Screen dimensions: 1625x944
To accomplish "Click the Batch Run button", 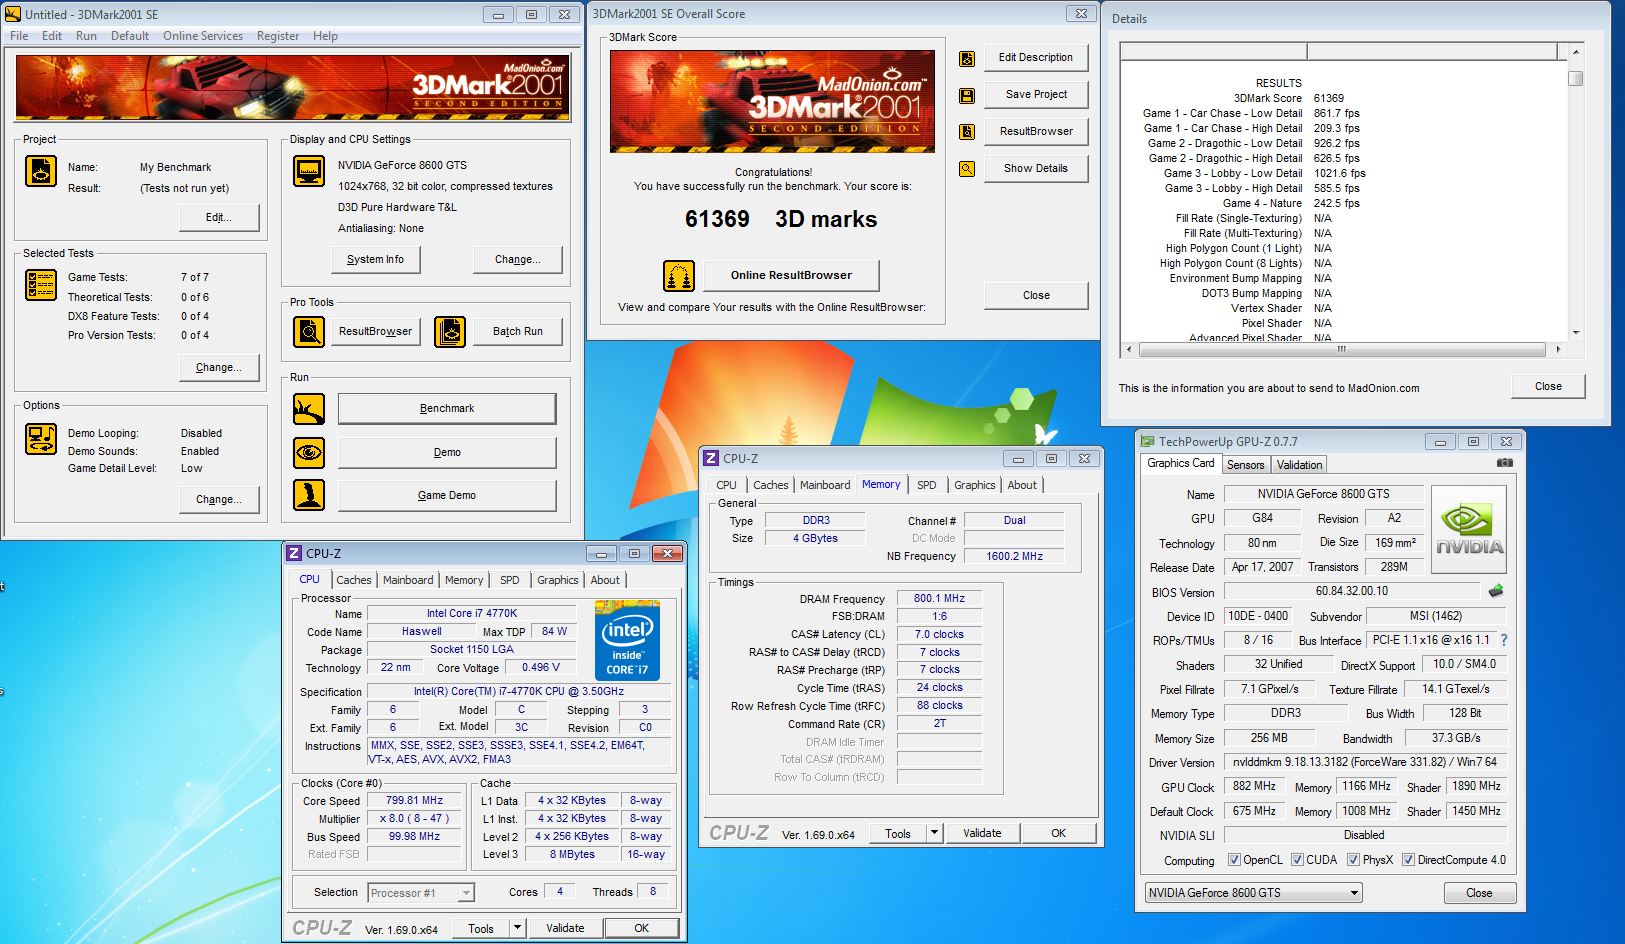I will [x=518, y=331].
